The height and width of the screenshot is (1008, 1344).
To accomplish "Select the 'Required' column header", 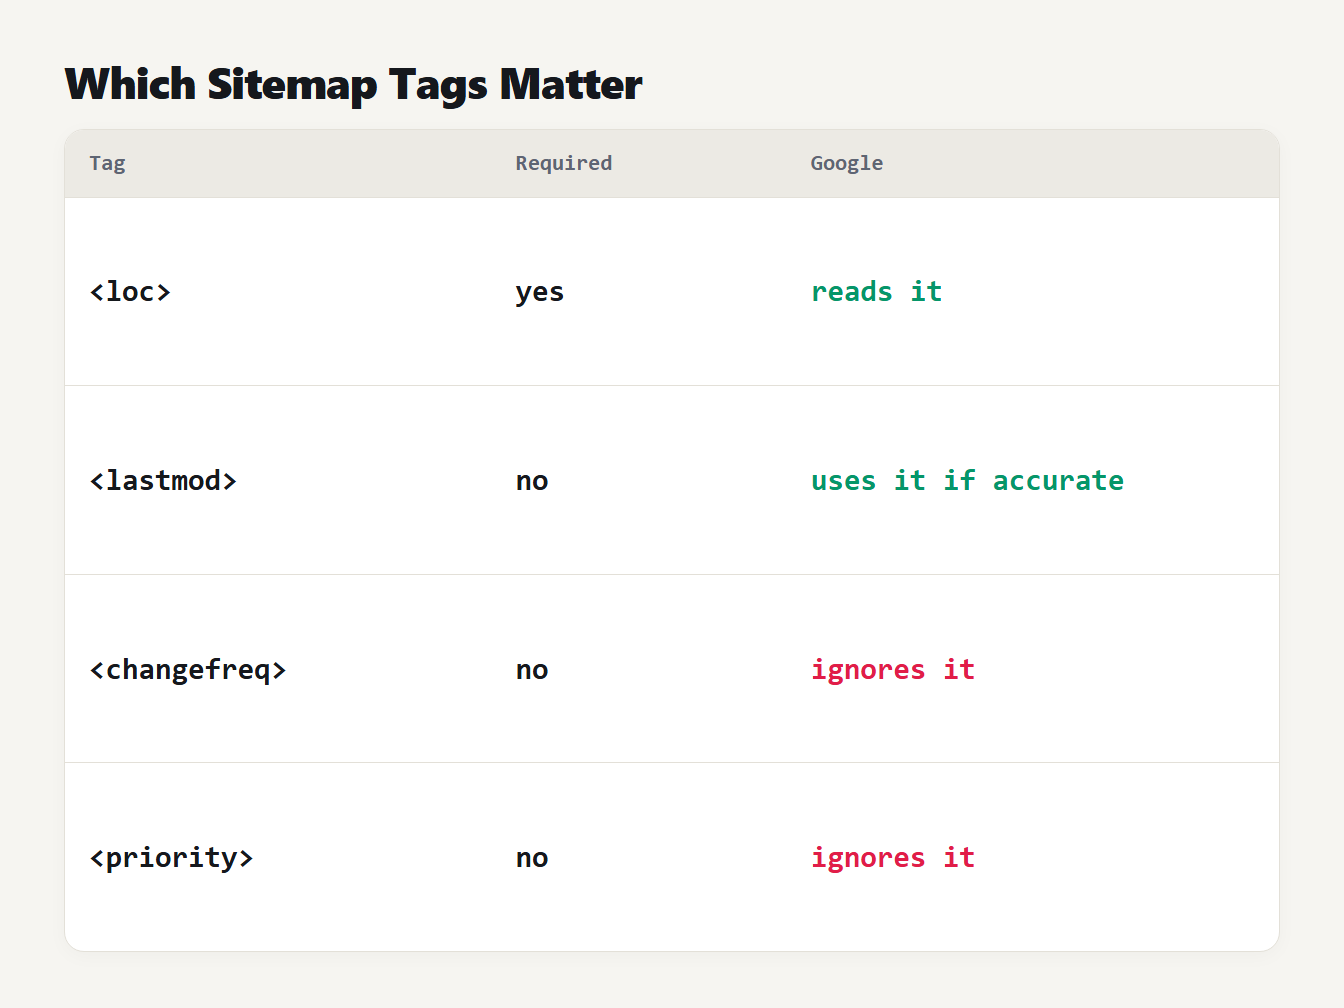I will (564, 163).
